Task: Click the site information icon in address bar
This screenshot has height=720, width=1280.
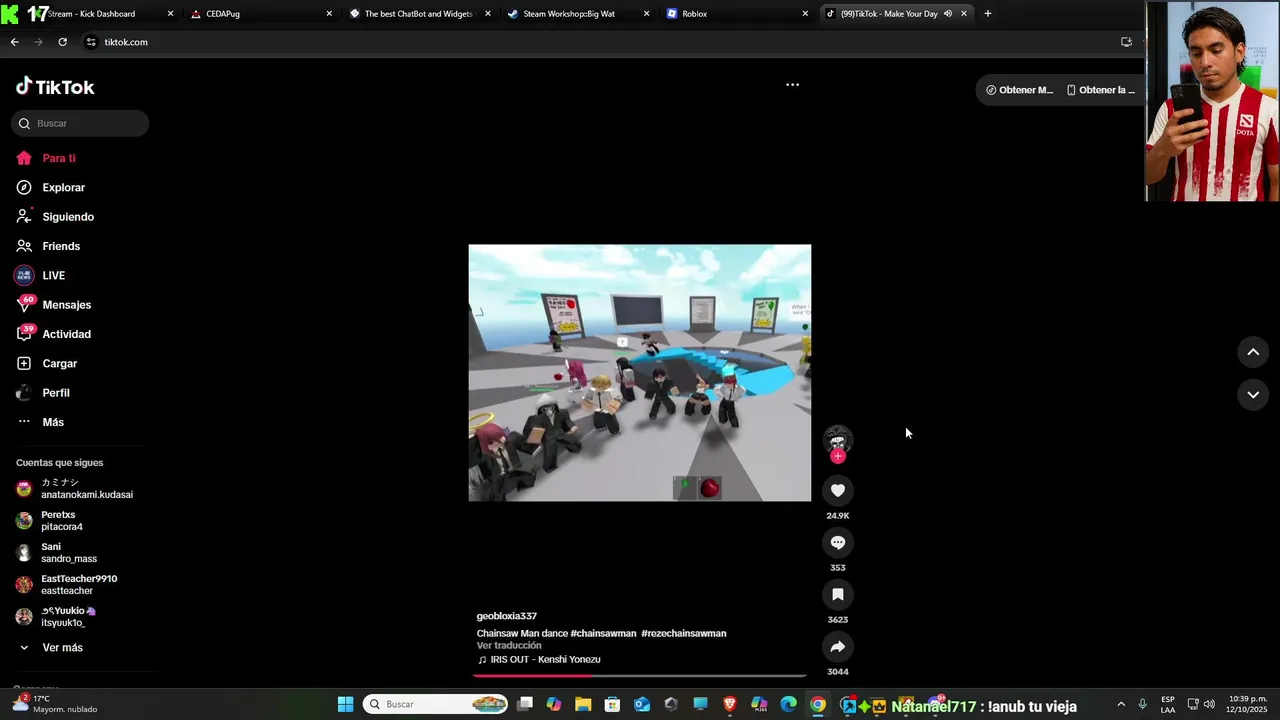Action: [x=91, y=42]
